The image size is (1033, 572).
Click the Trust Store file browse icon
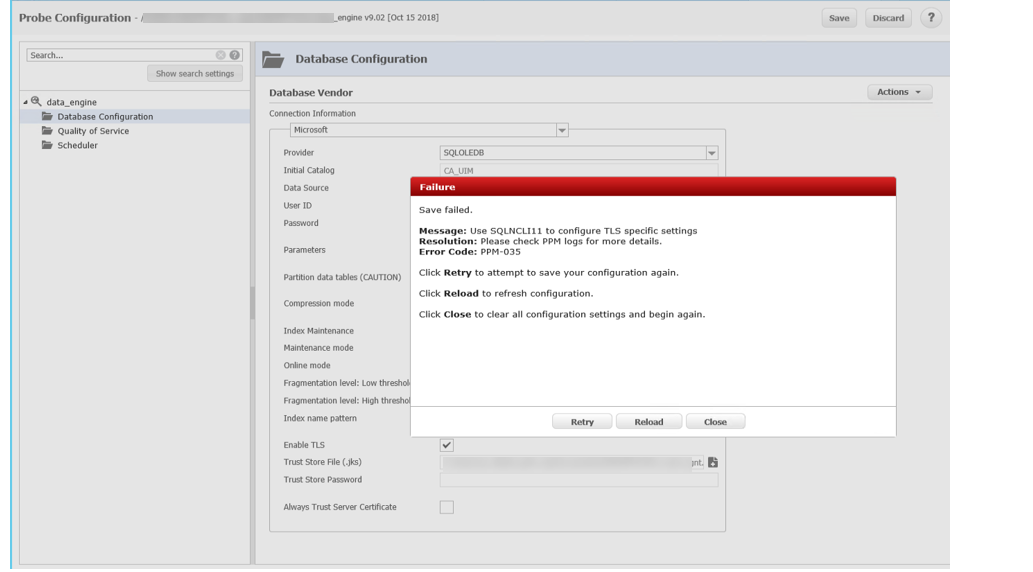[713, 462]
